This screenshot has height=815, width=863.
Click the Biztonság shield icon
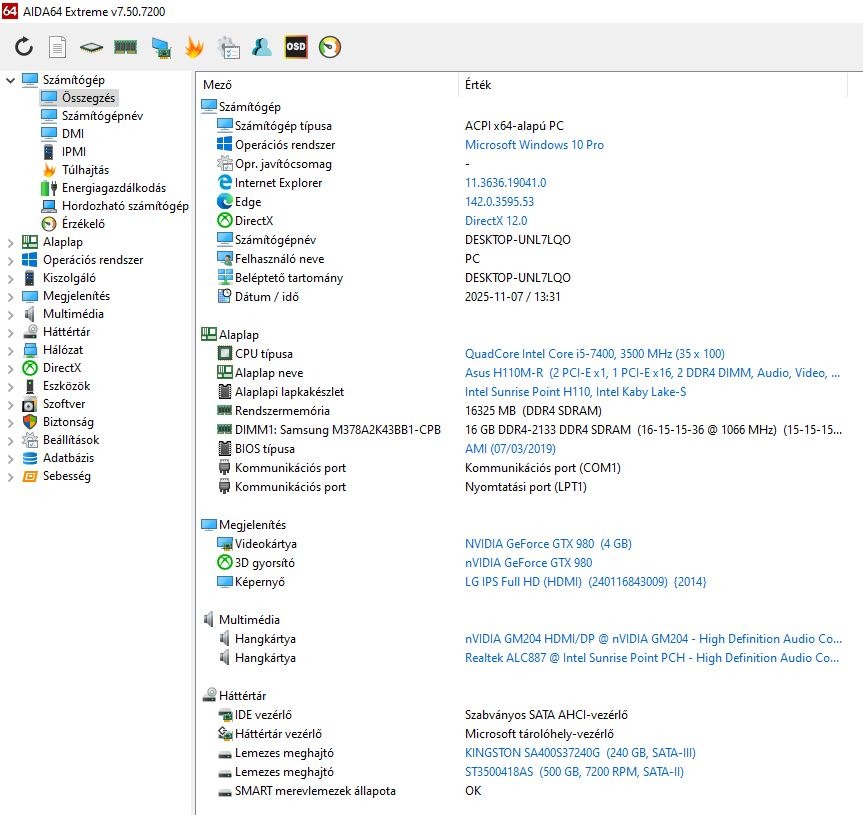pos(30,422)
